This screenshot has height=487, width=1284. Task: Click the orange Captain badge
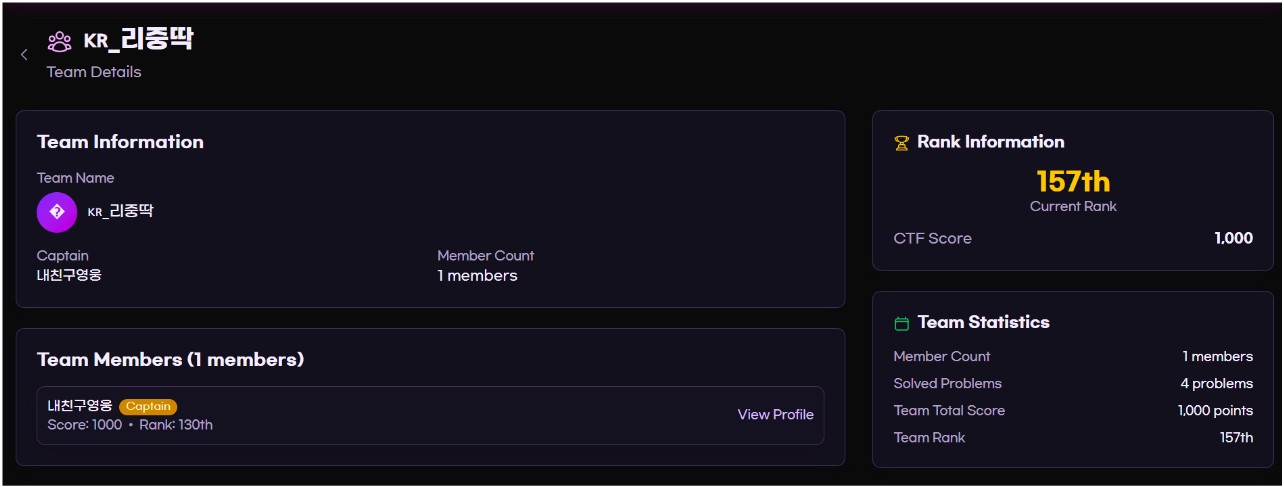[148, 407]
